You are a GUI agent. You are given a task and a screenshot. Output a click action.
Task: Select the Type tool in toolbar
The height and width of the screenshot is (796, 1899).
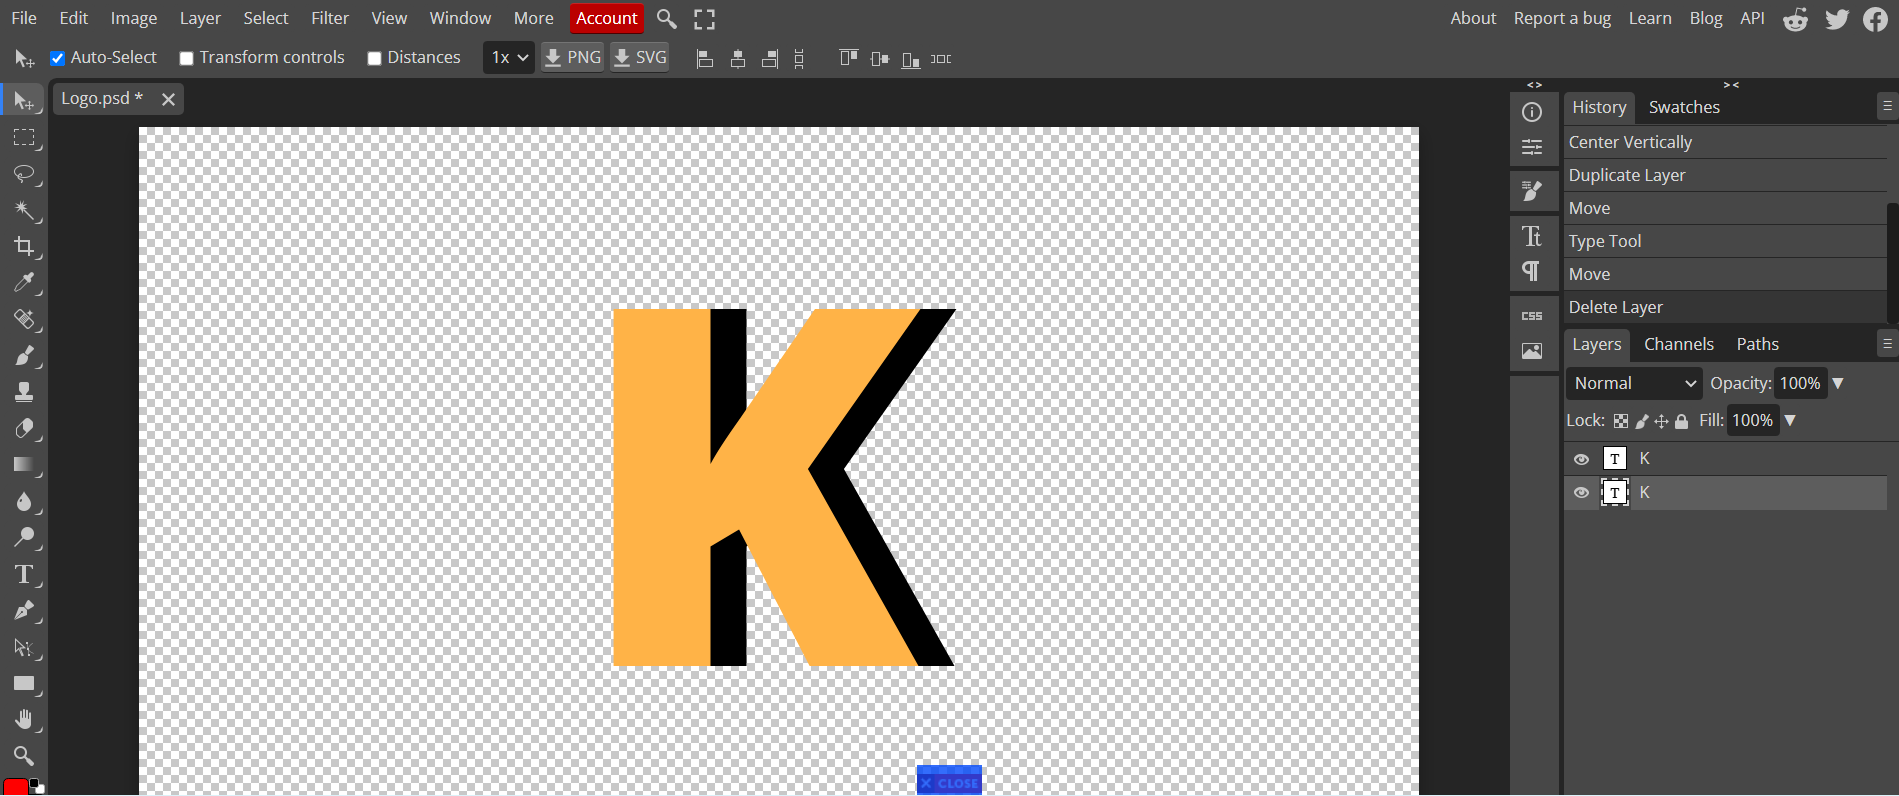(24, 574)
